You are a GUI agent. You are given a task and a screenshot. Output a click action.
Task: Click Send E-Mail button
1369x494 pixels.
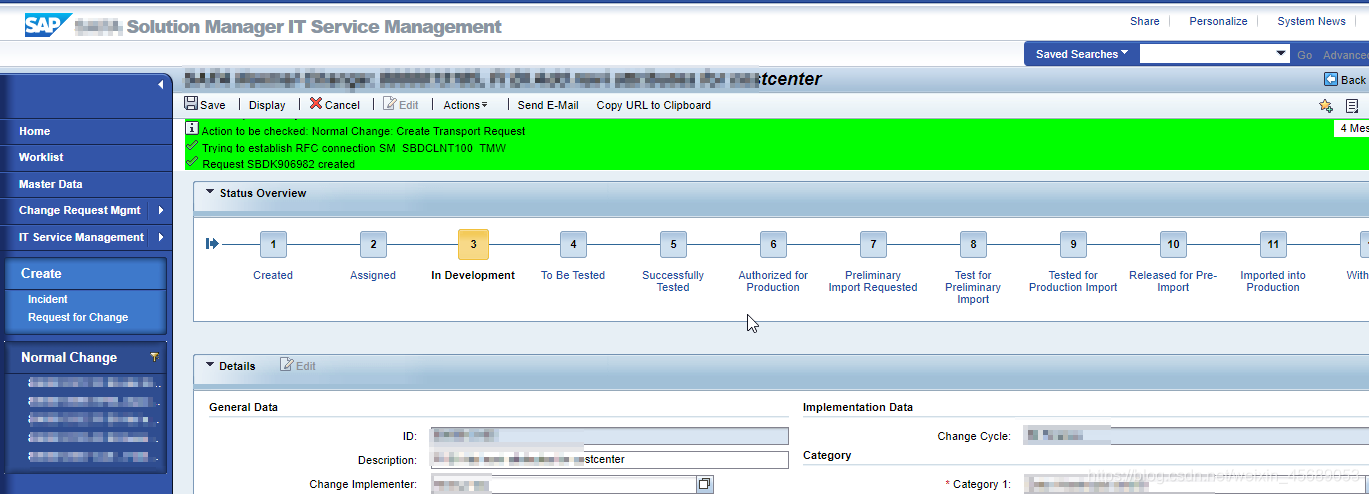click(x=548, y=105)
